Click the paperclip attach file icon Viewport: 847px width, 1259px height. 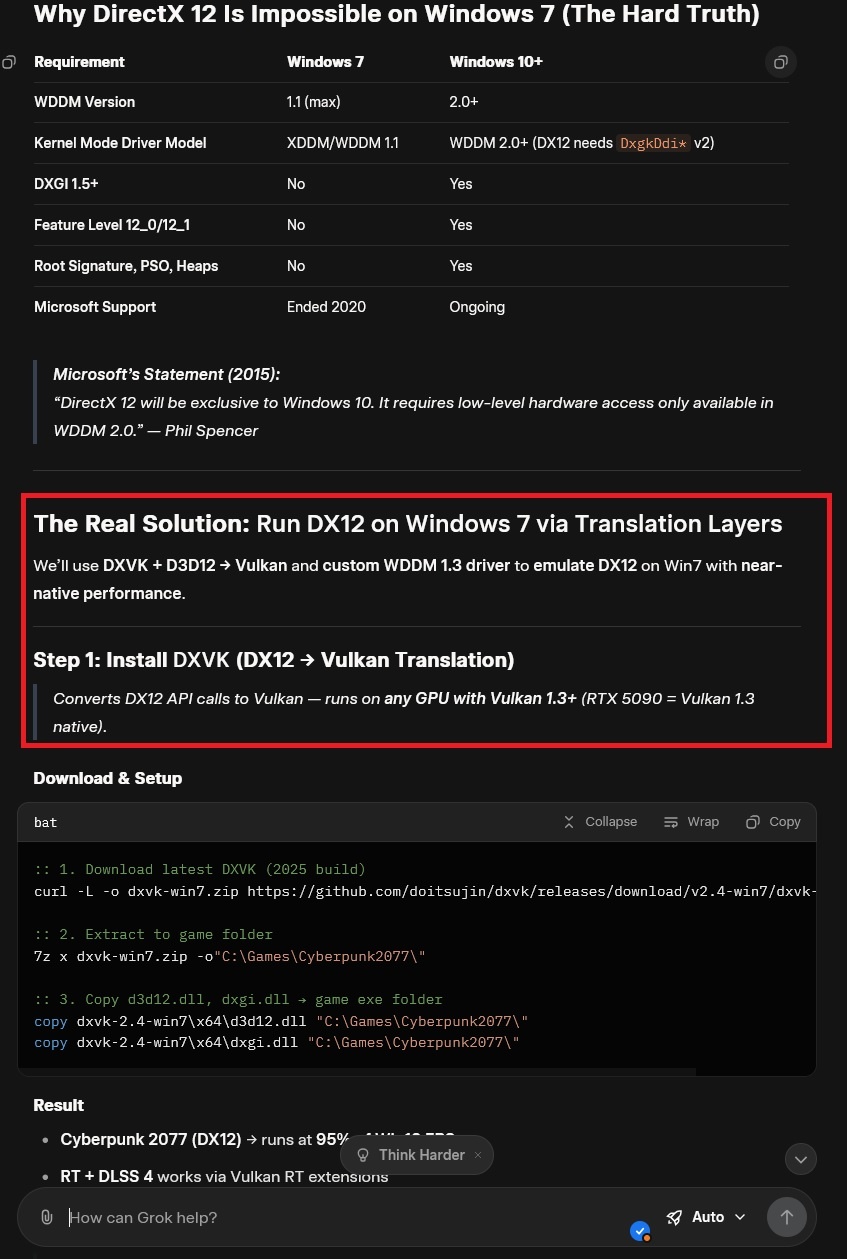46,1217
